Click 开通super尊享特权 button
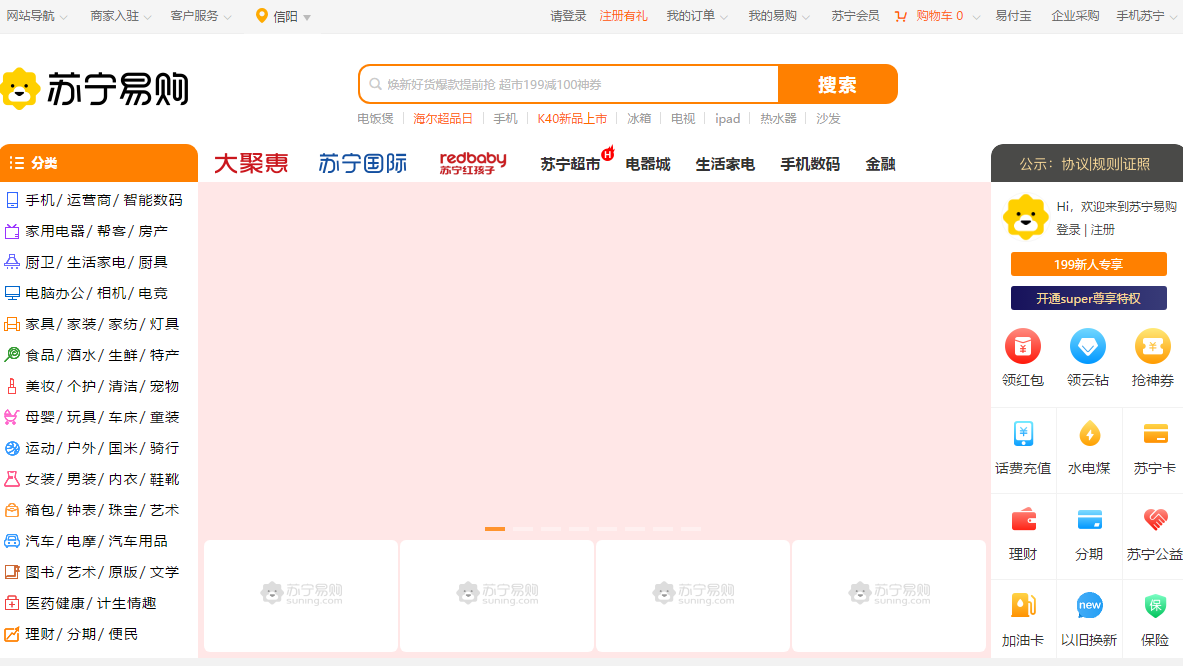Screen dimensions: 1183x666 pos(1089,298)
